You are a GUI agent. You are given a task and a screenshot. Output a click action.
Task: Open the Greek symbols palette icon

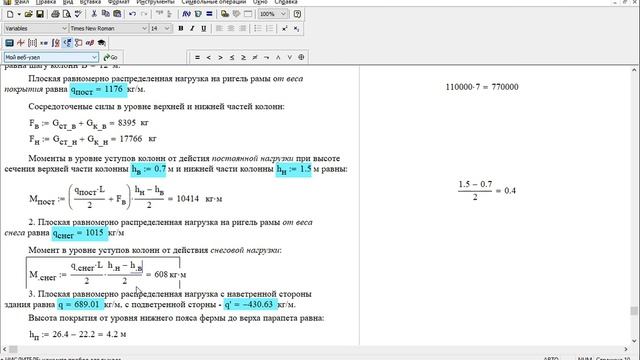(x=90, y=43)
